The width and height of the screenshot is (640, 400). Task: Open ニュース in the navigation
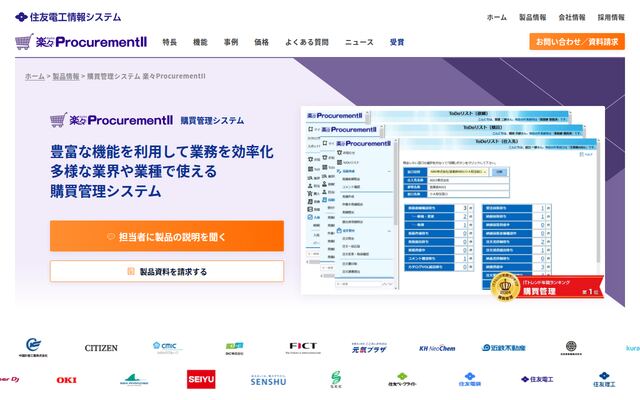(x=359, y=42)
